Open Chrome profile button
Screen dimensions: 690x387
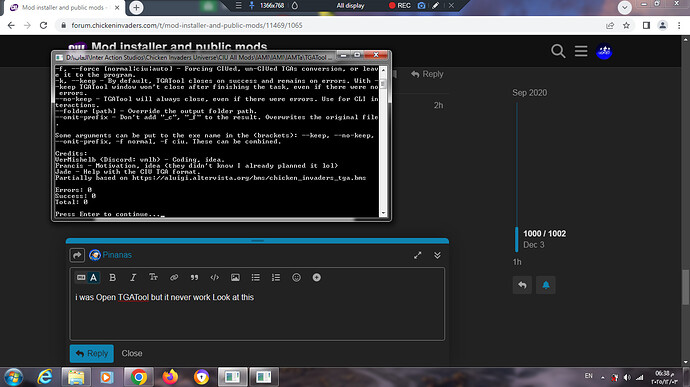[x=663, y=26]
